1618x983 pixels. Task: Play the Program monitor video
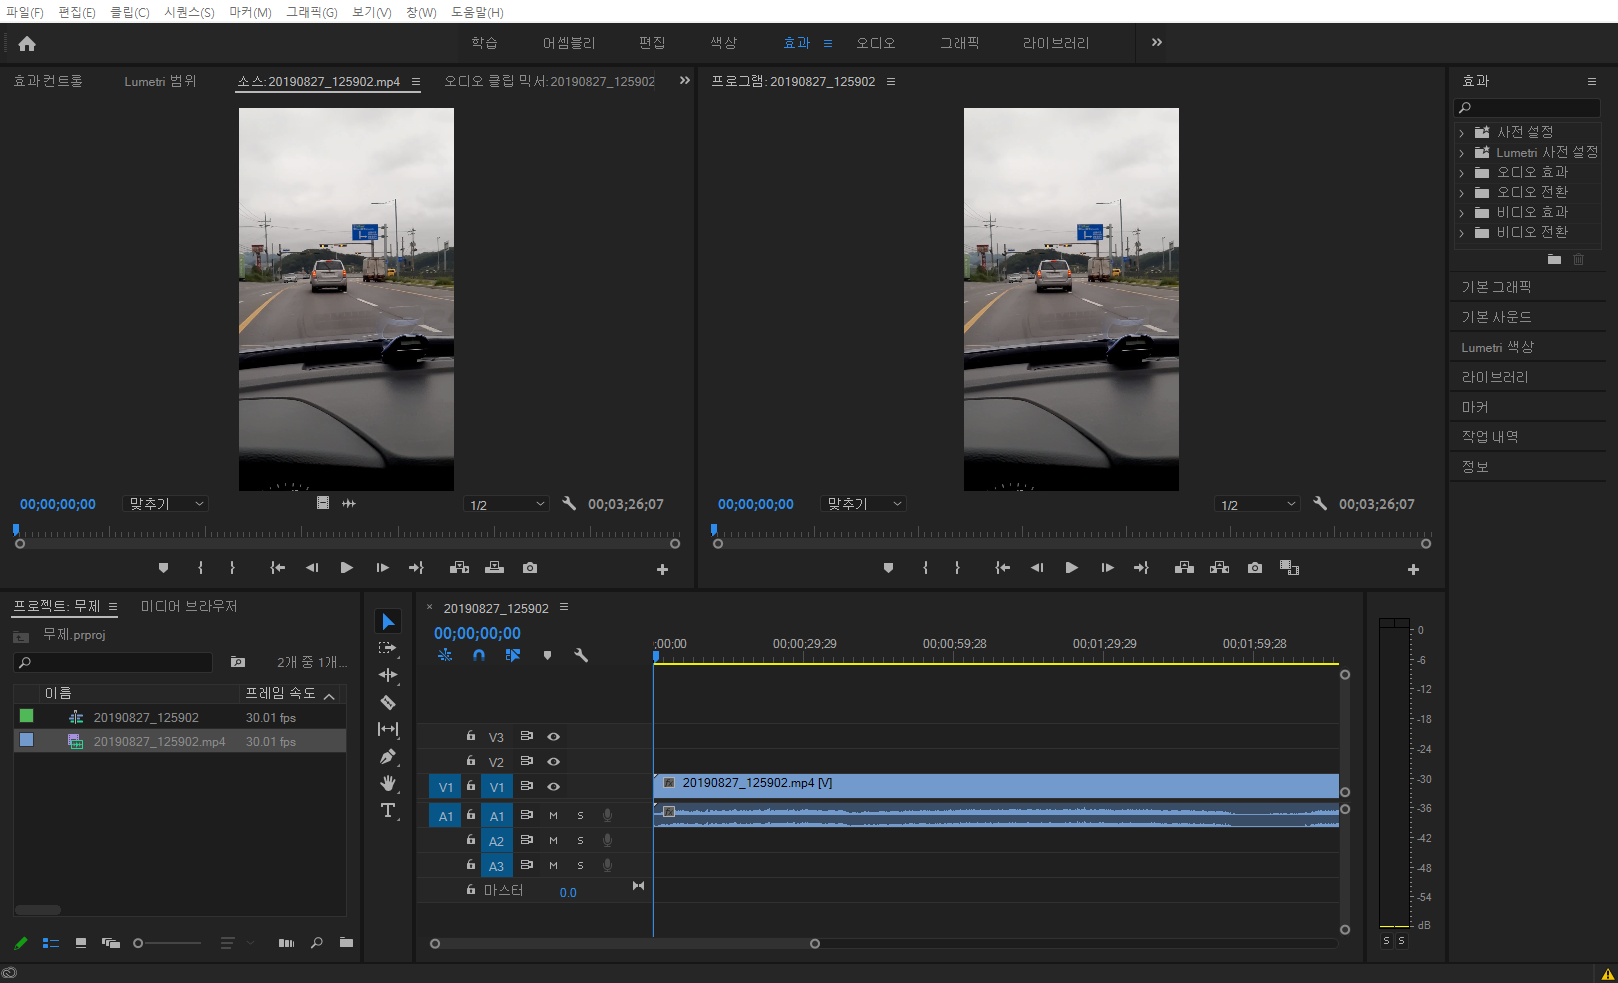point(1072,568)
